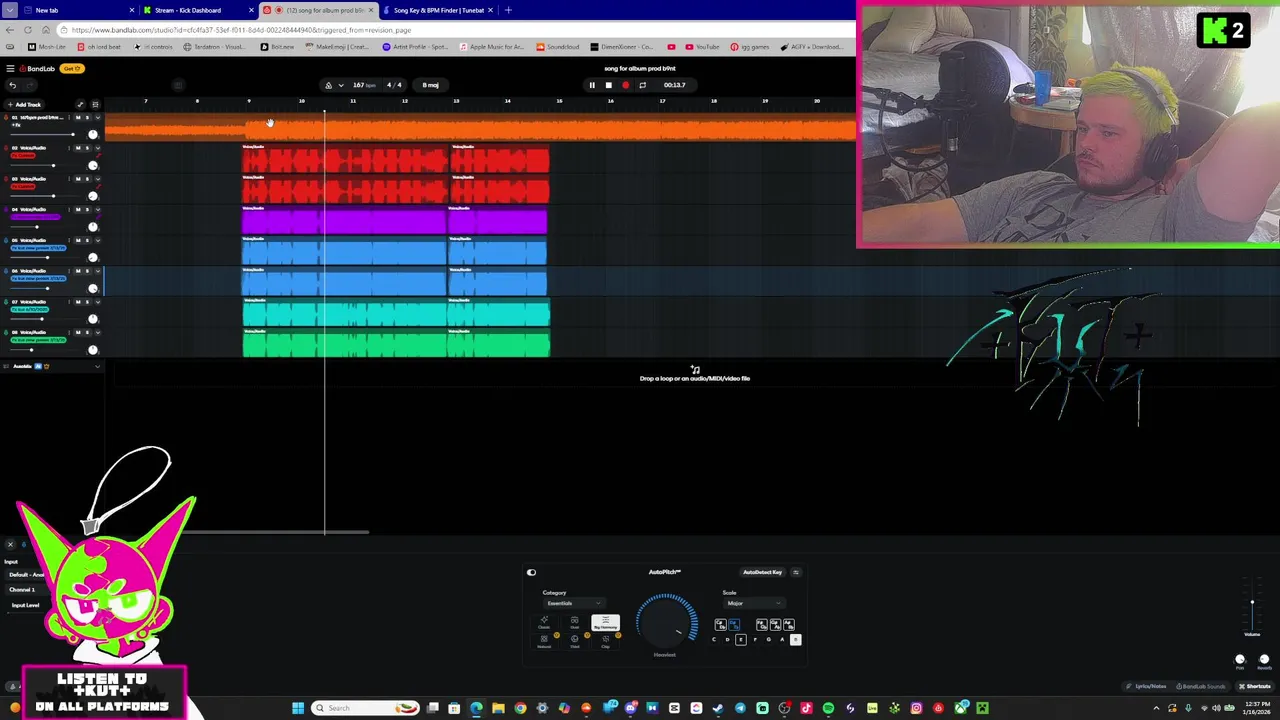Click the redo arrow icon
The width and height of the screenshot is (1280, 720).
pos(30,85)
